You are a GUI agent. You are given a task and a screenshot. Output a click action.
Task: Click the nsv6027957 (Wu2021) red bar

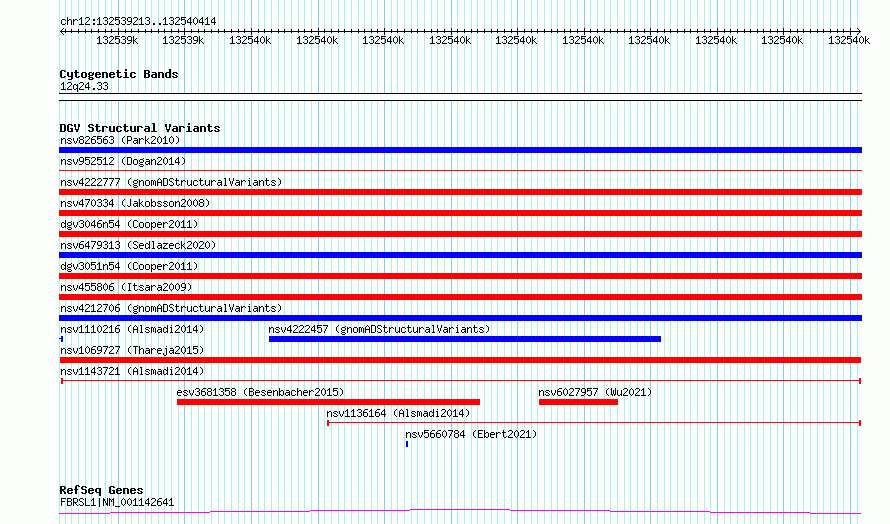578,402
